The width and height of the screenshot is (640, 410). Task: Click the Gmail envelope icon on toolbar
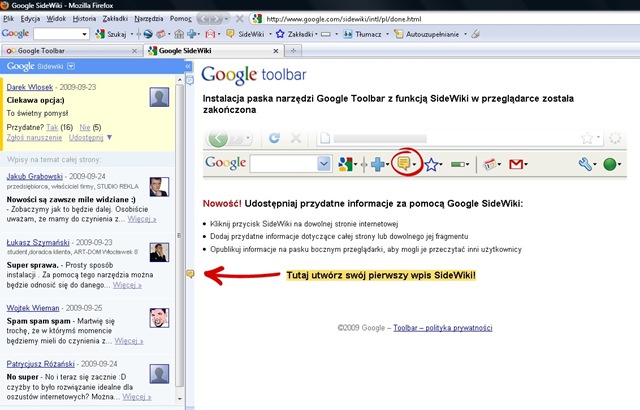tap(210, 34)
